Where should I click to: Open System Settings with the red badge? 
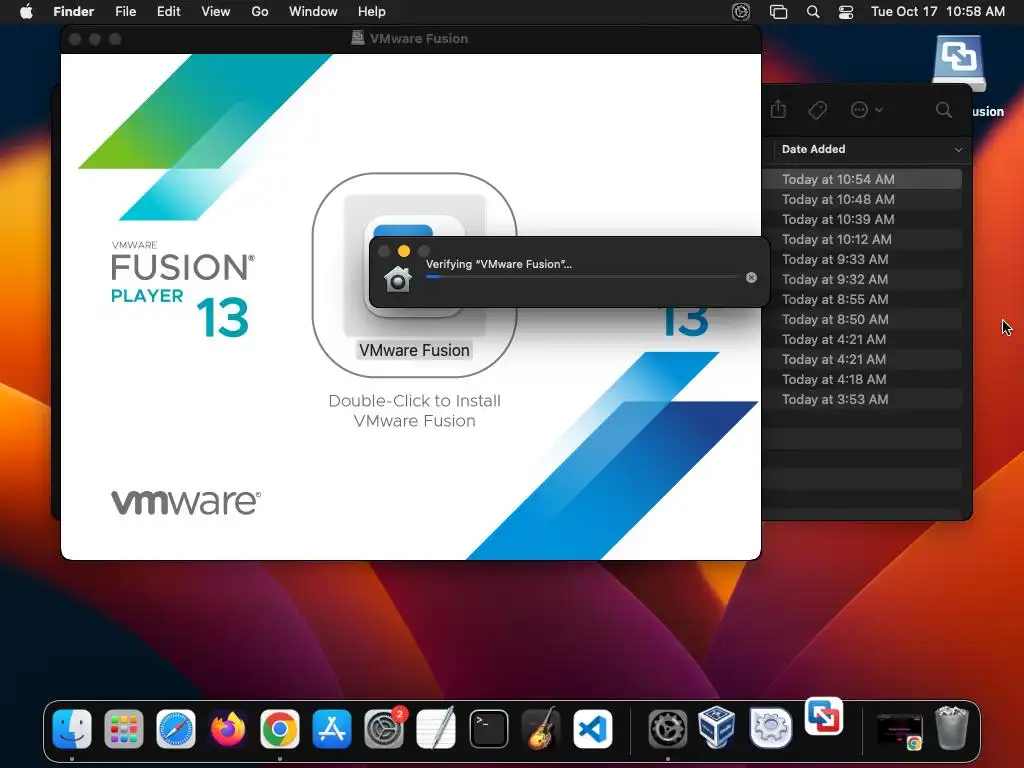click(x=384, y=728)
